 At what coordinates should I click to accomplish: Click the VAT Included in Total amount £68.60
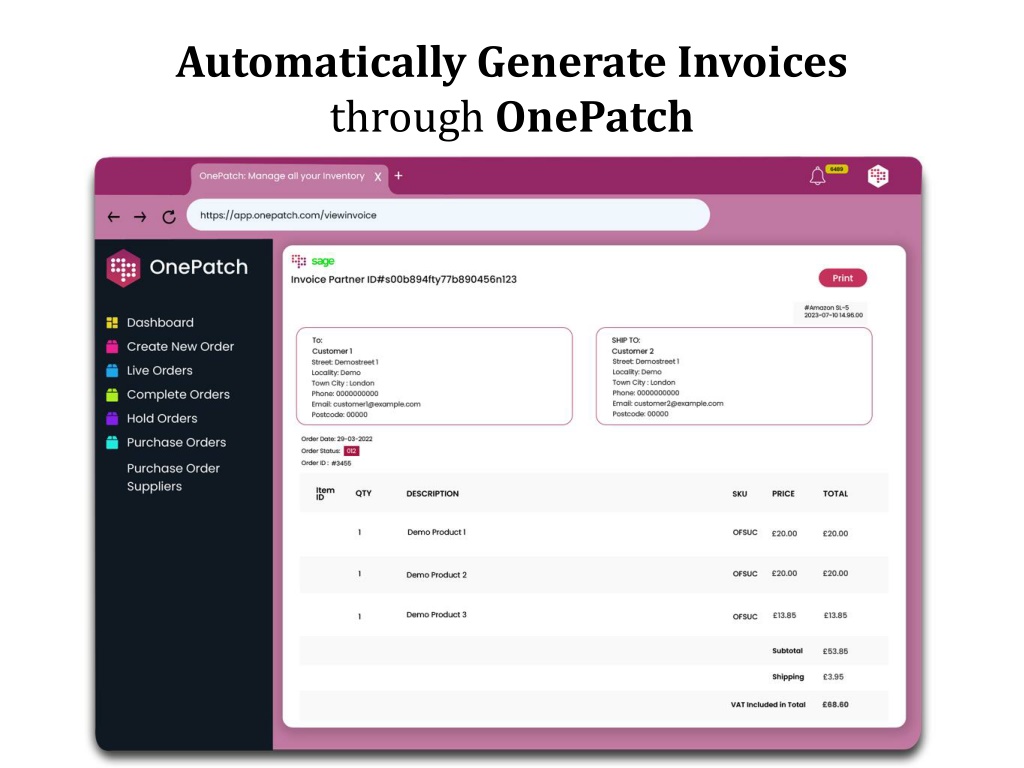[x=835, y=705]
